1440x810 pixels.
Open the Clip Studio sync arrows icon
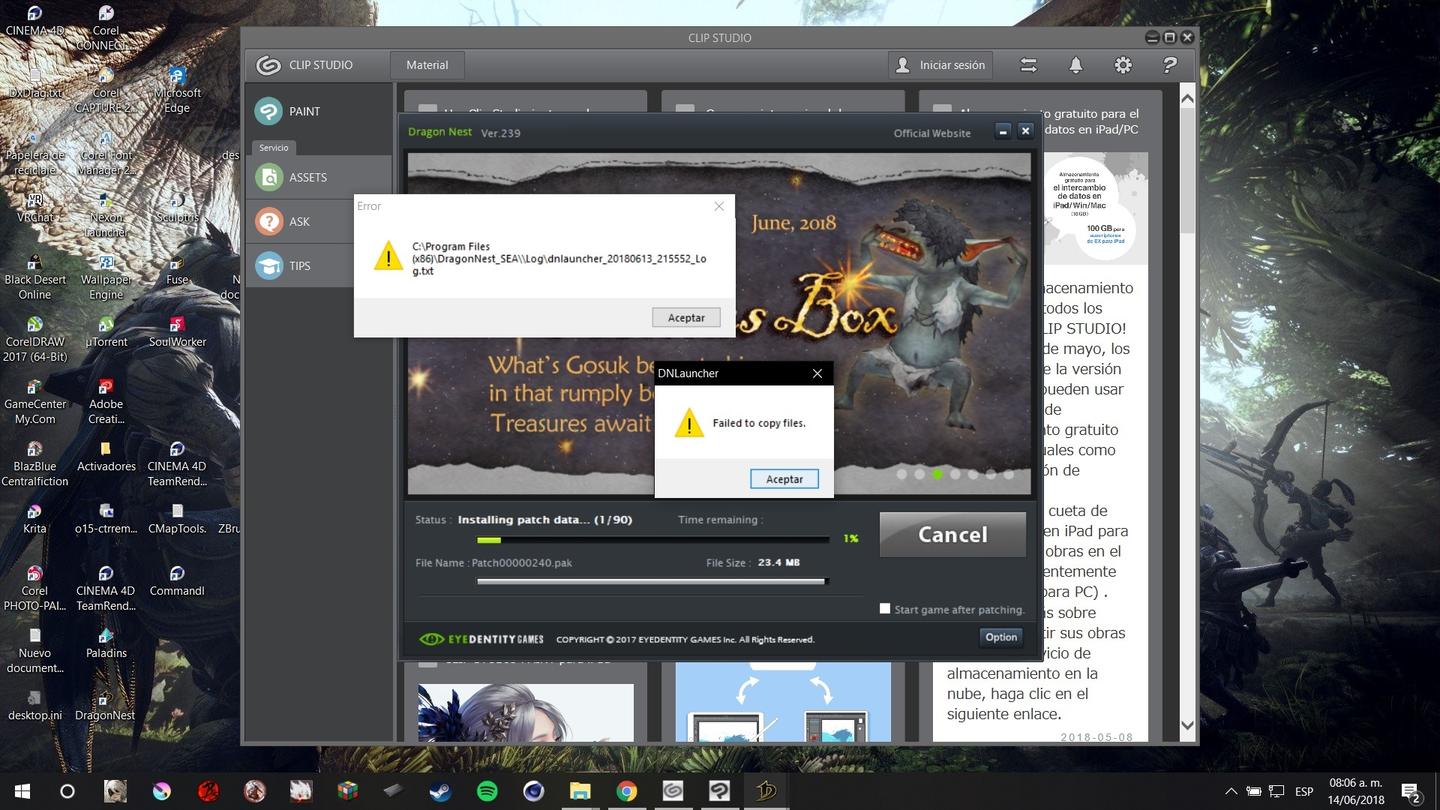pos(1028,65)
